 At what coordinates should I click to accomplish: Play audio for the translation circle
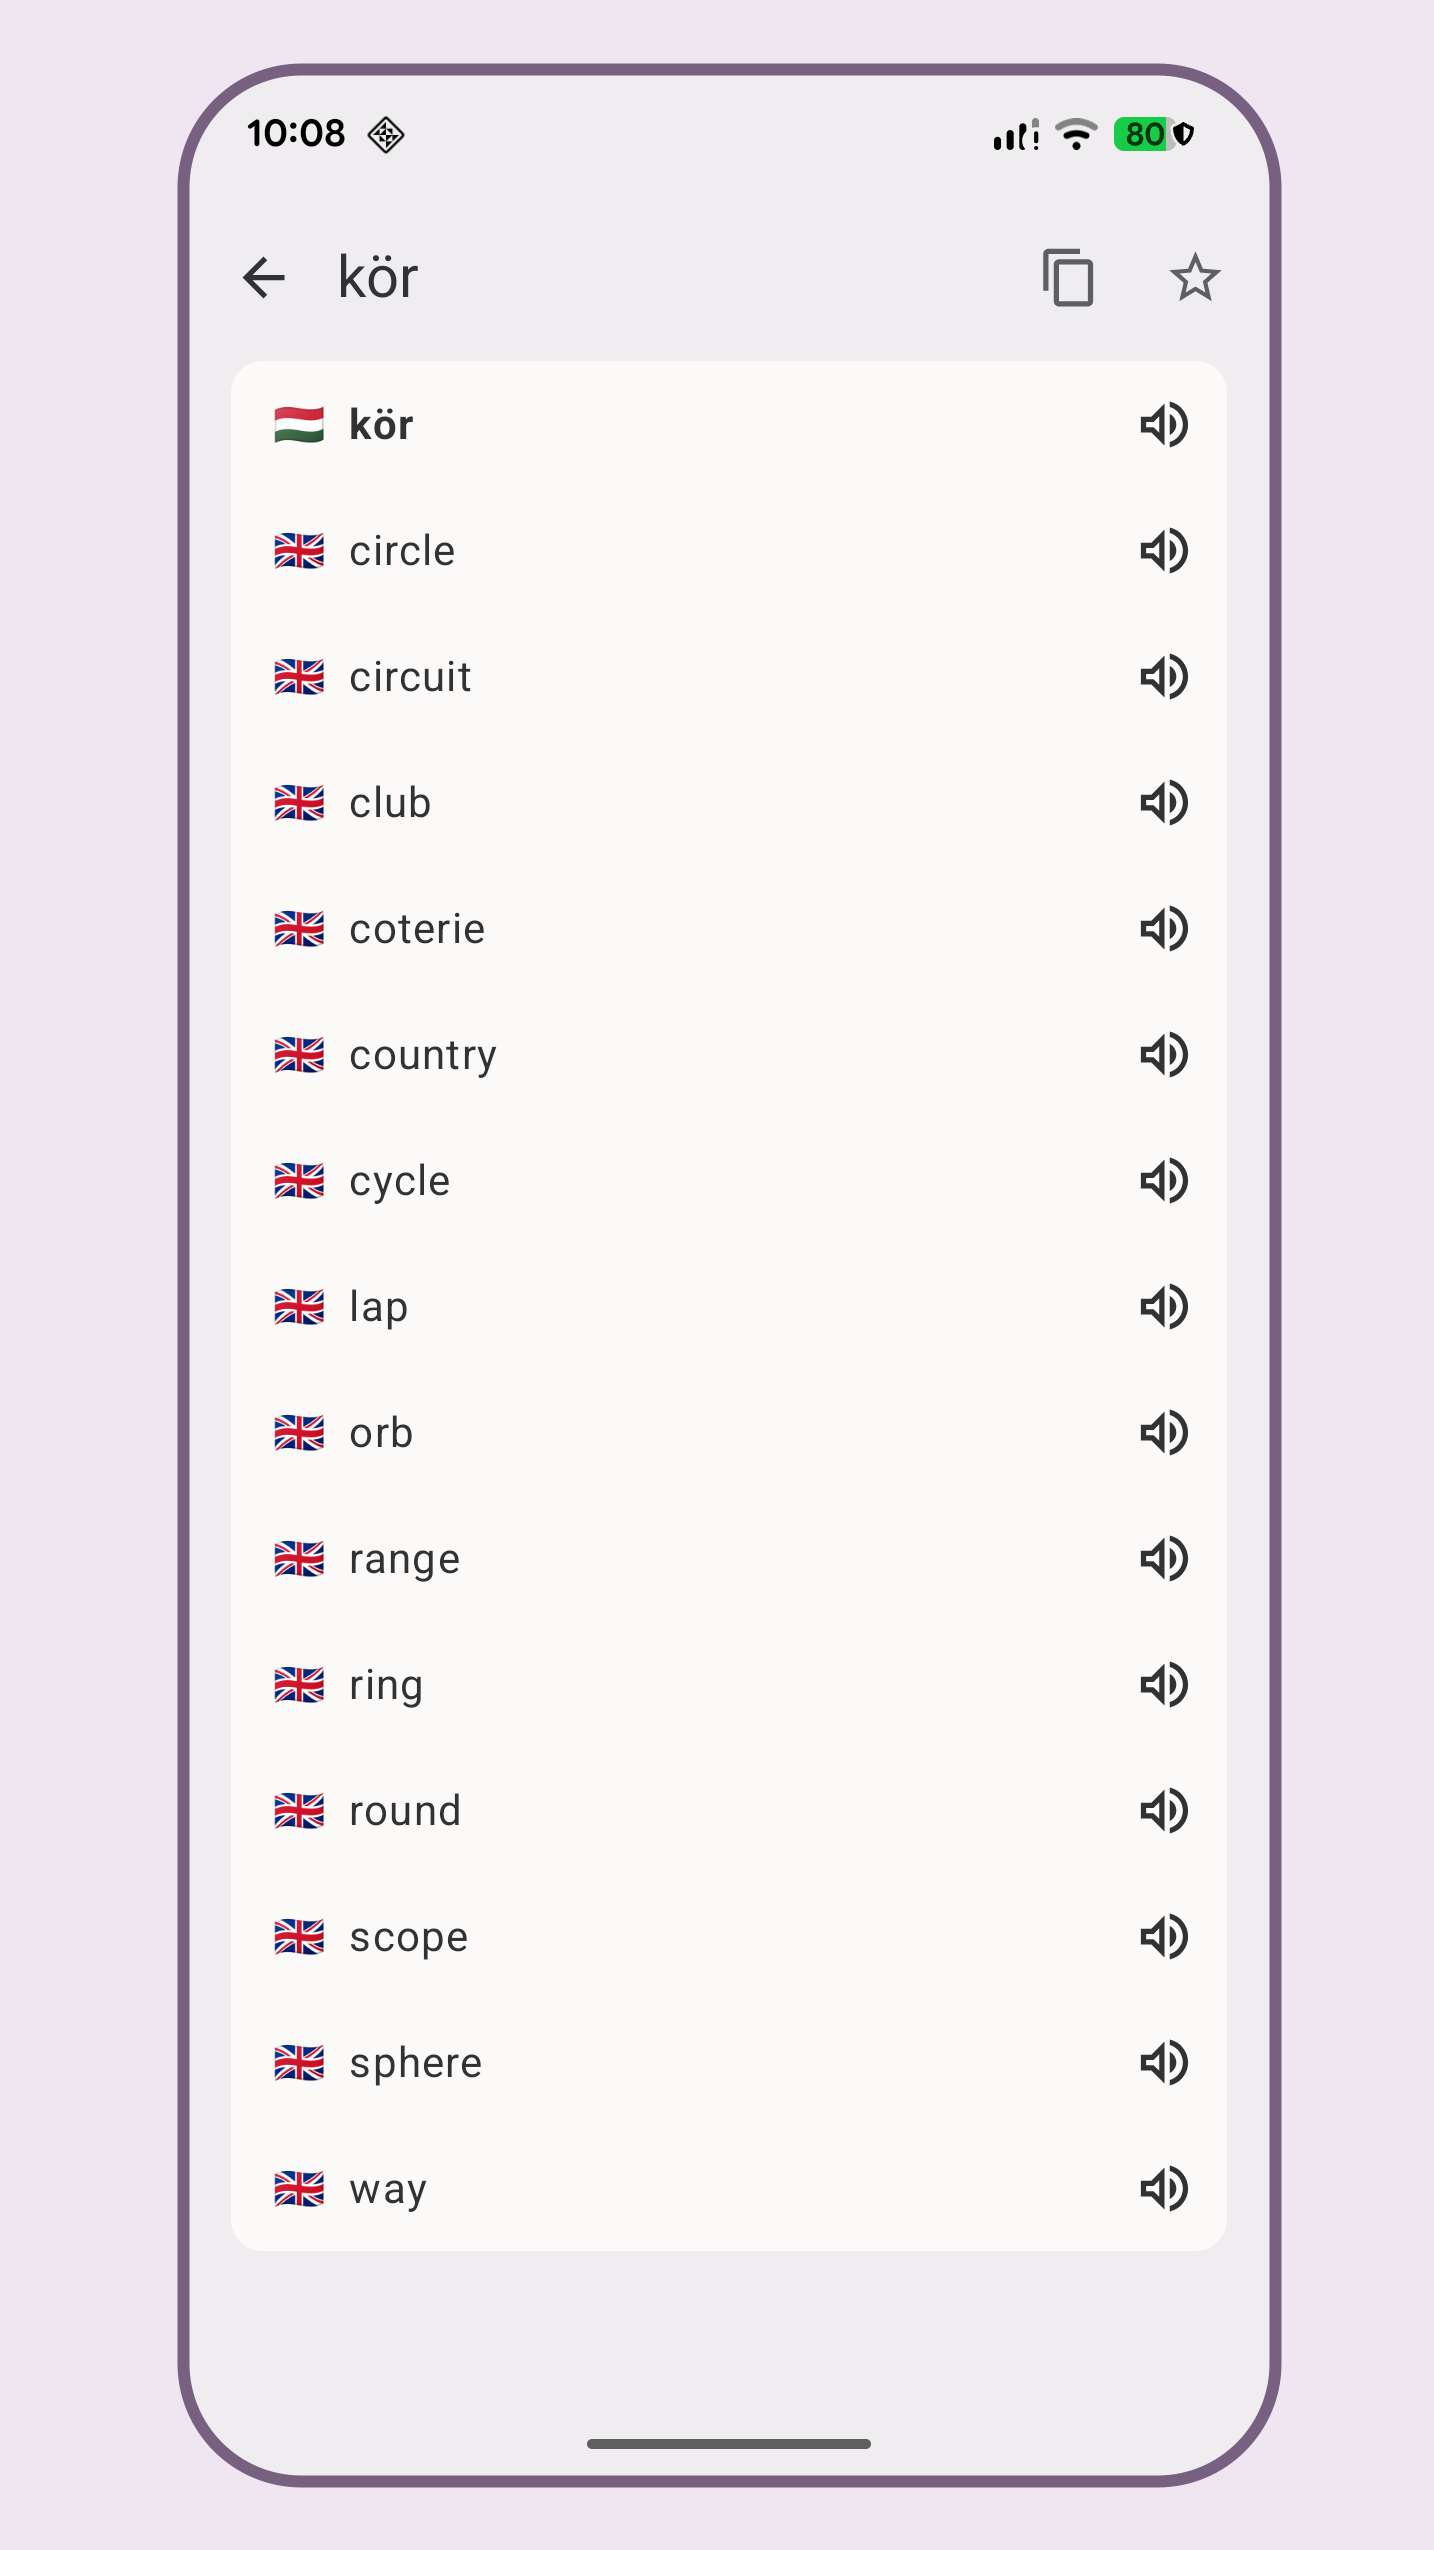click(x=1163, y=551)
